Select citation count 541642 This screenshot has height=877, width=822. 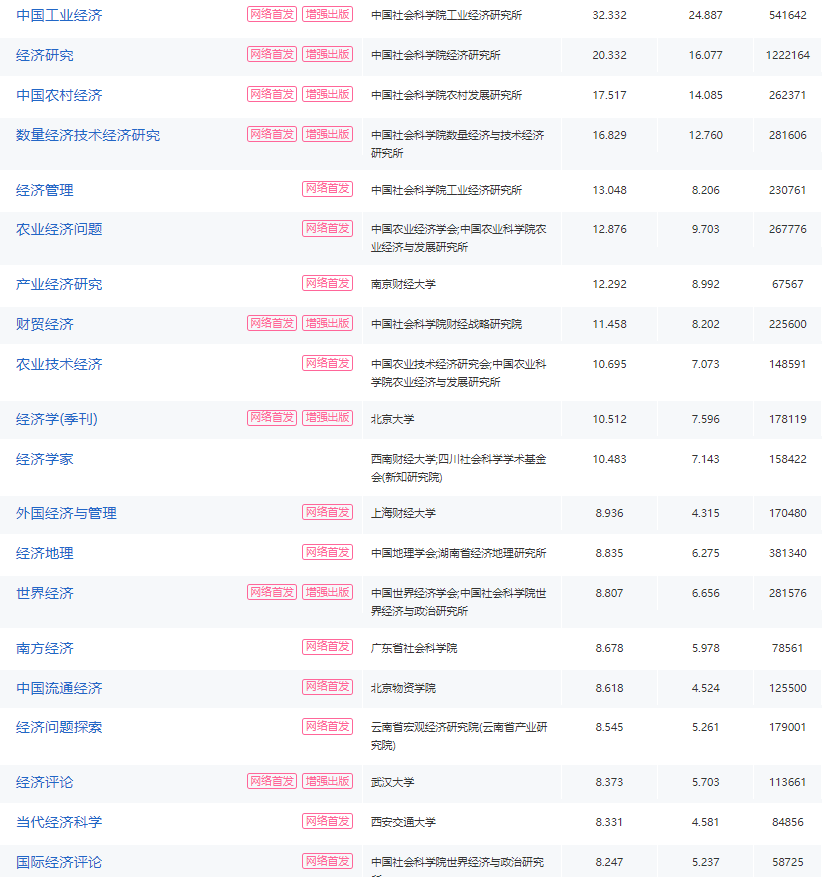click(x=788, y=16)
